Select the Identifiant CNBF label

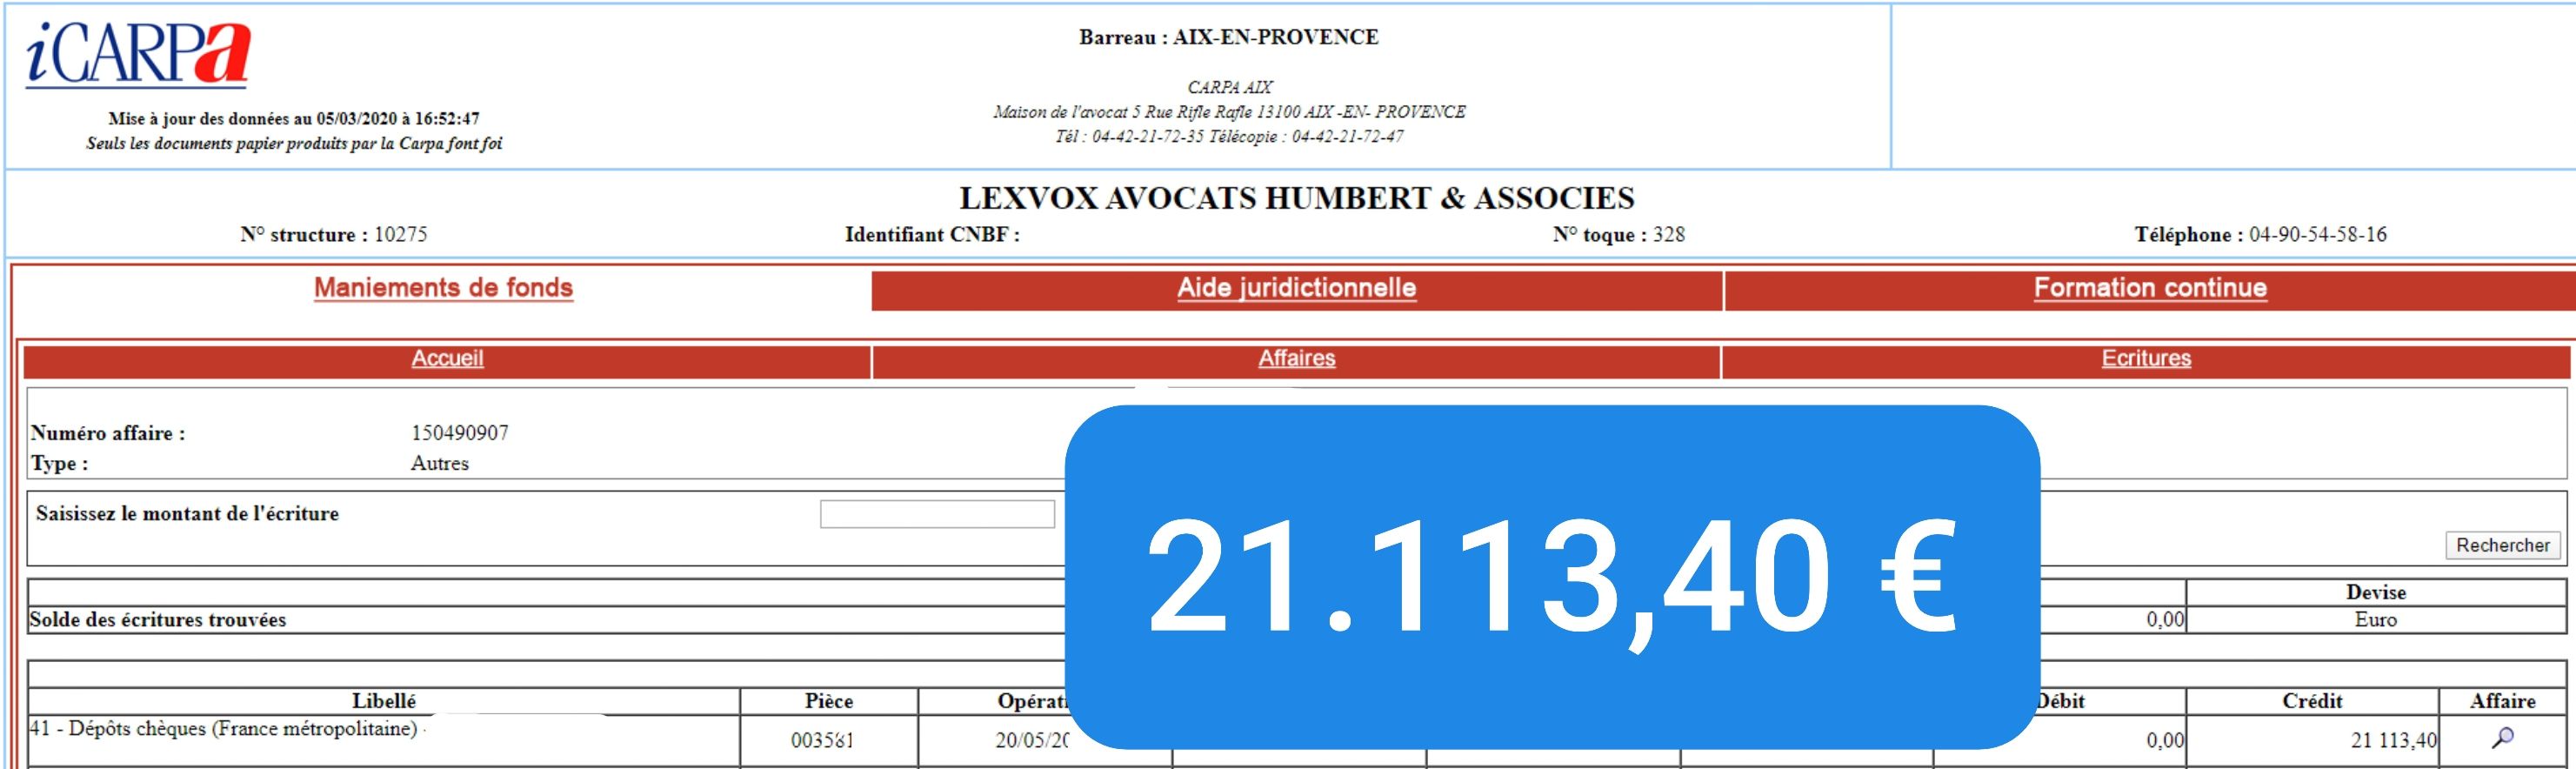click(x=932, y=235)
